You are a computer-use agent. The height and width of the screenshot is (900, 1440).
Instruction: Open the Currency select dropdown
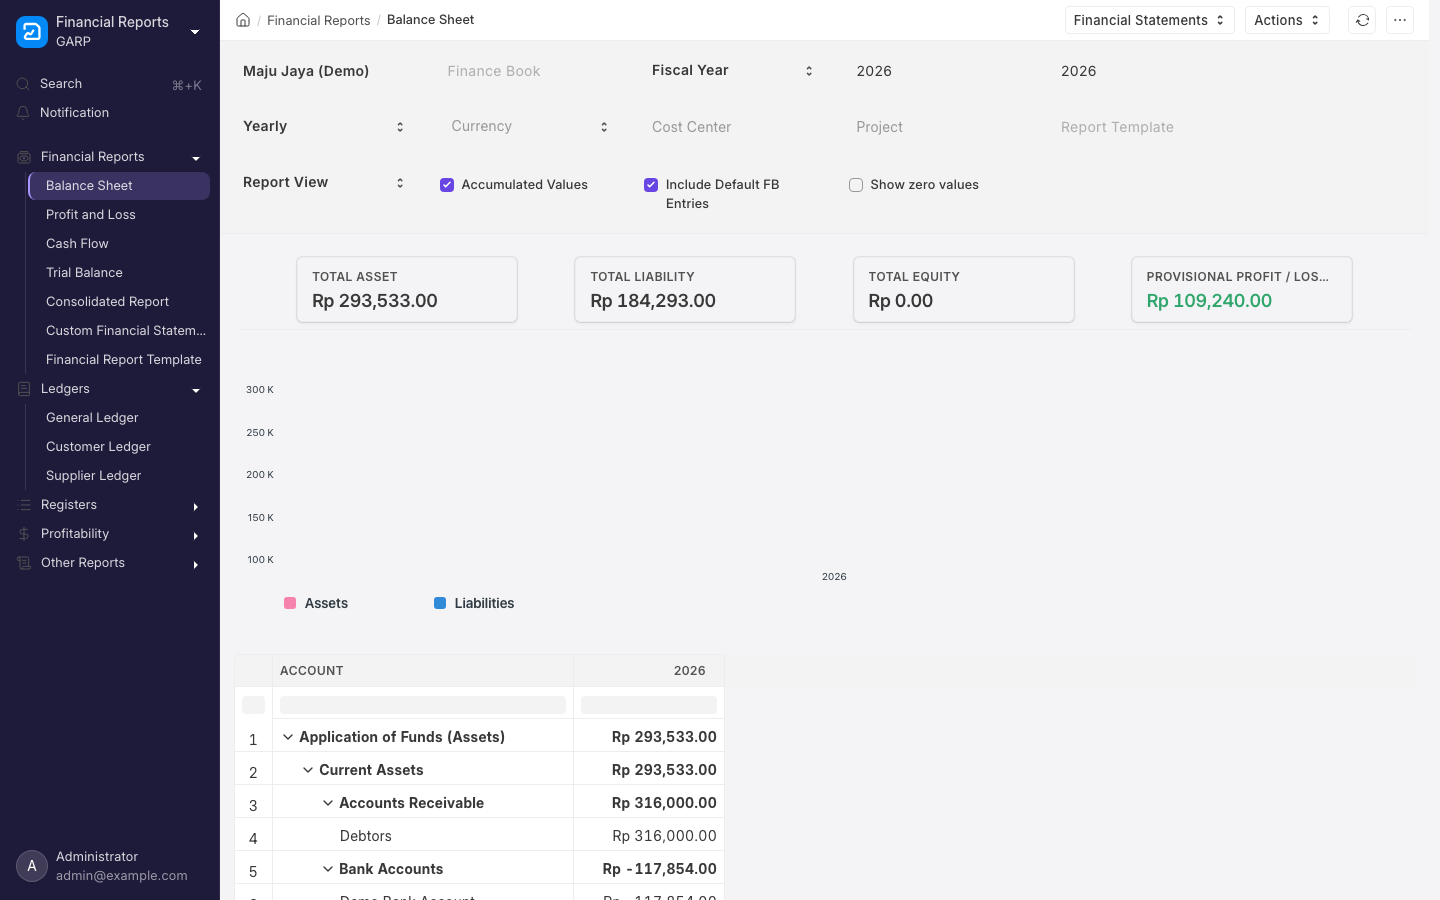click(x=529, y=127)
